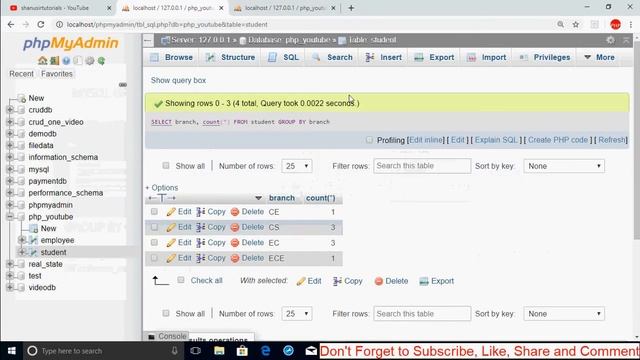Toggle the Check all checkbox
Viewport: 640px width, 360px height.
click(x=181, y=280)
